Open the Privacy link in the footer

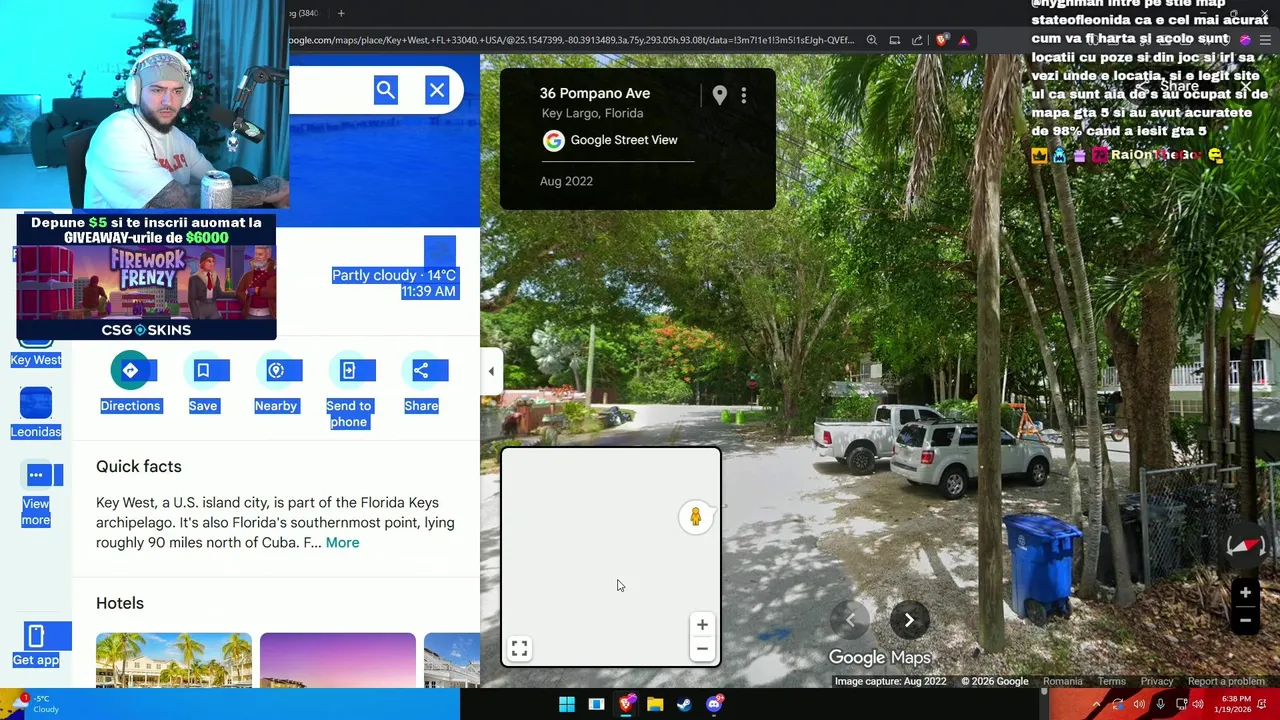pyautogui.click(x=1157, y=682)
